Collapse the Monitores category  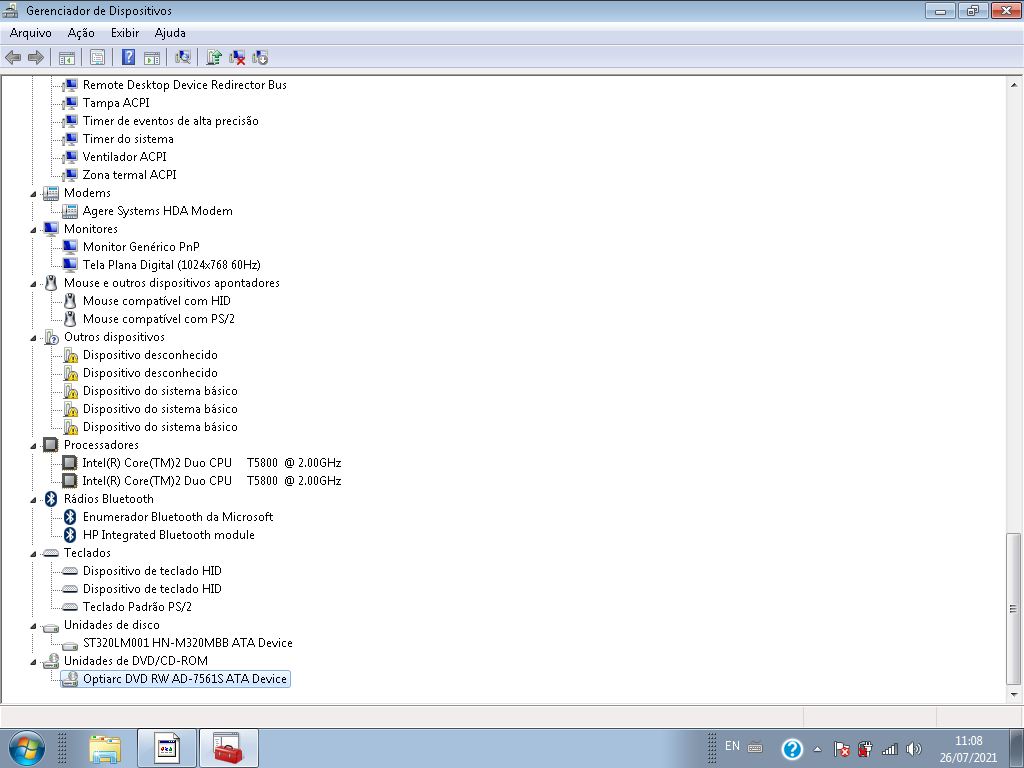point(33,230)
